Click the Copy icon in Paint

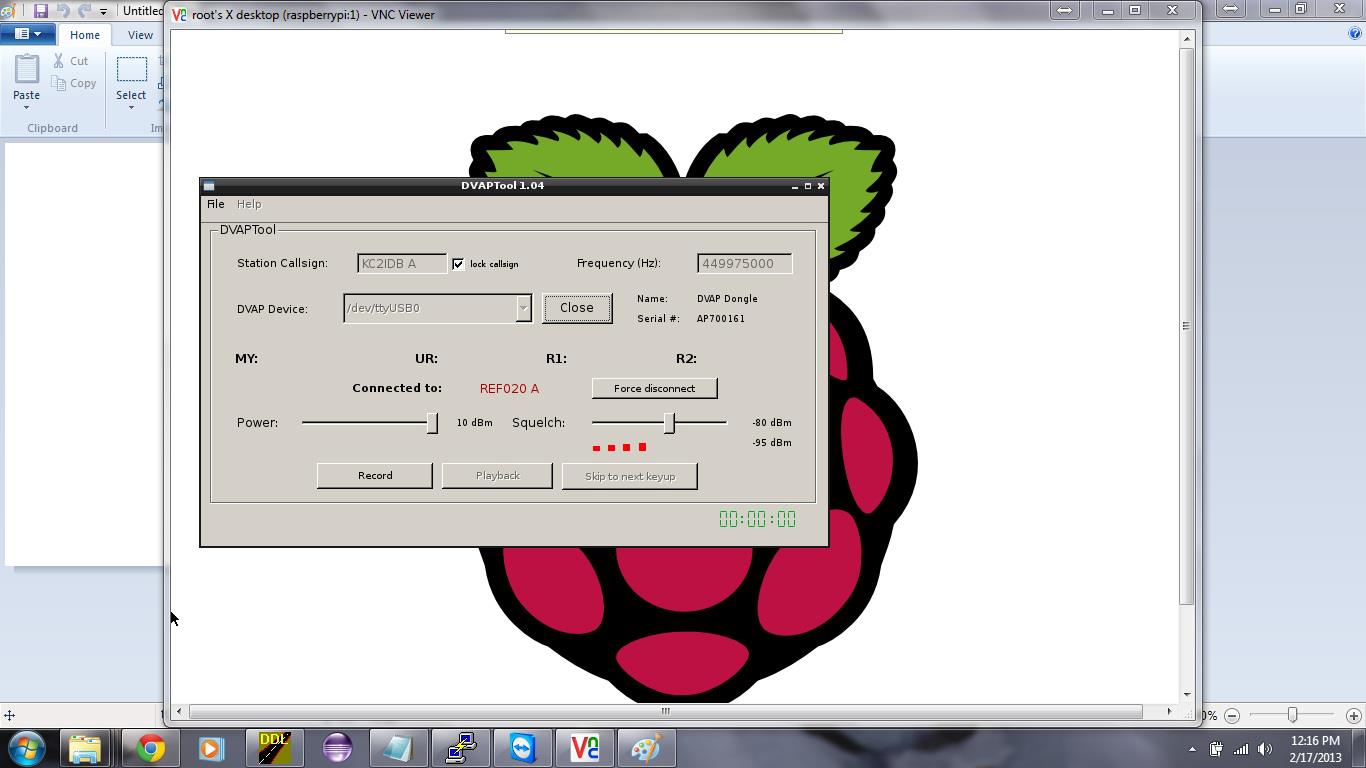59,83
